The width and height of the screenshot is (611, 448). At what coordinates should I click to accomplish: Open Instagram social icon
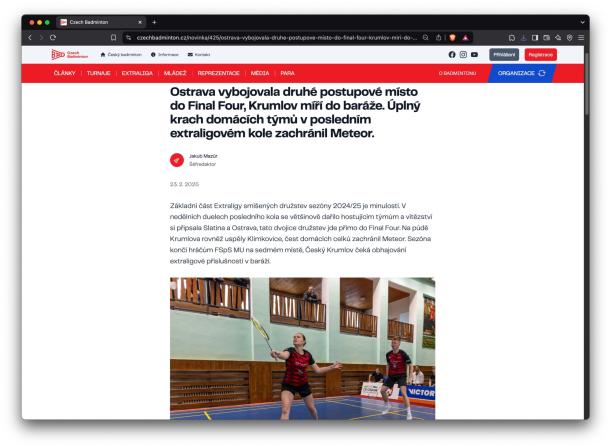tap(463, 55)
